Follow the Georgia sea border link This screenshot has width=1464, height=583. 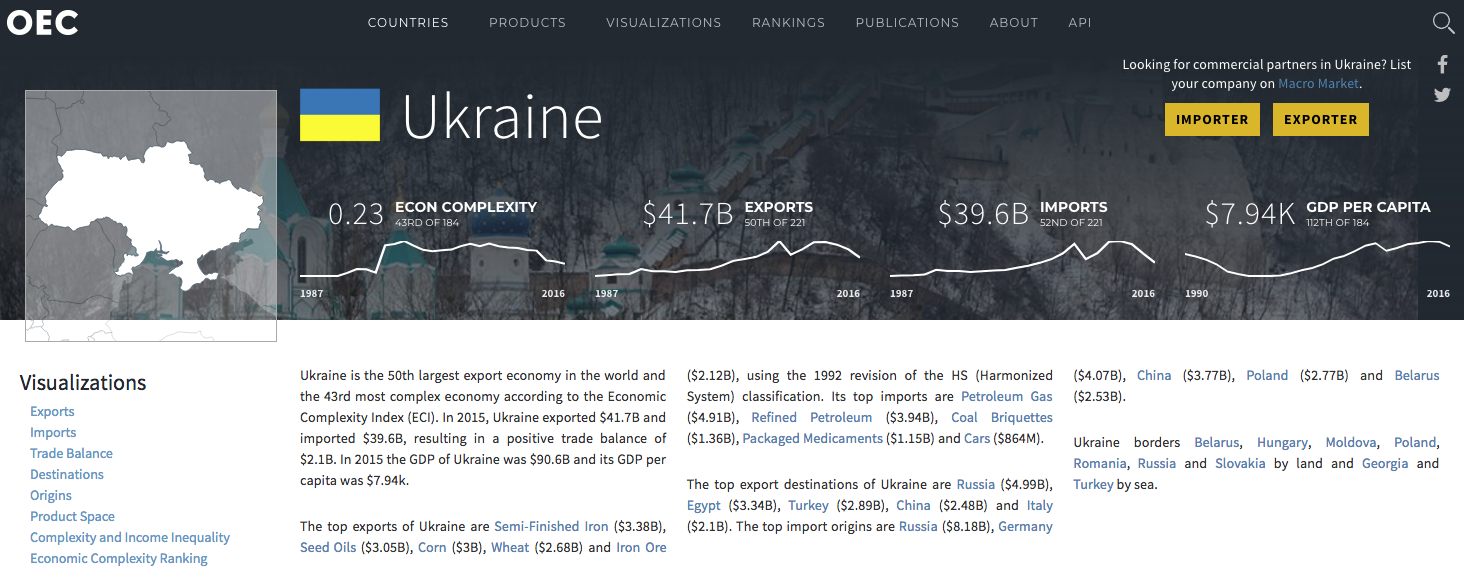1385,463
